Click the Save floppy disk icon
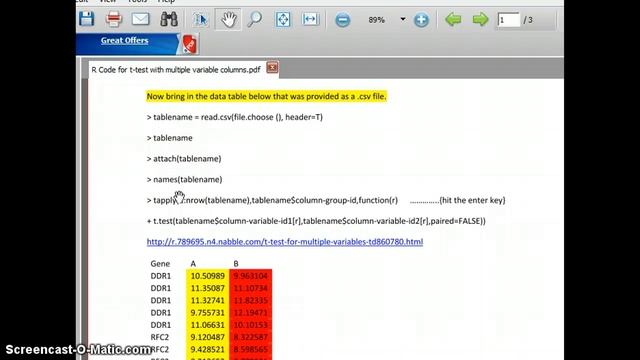Viewport: 640px width, 360px height. tap(87, 19)
